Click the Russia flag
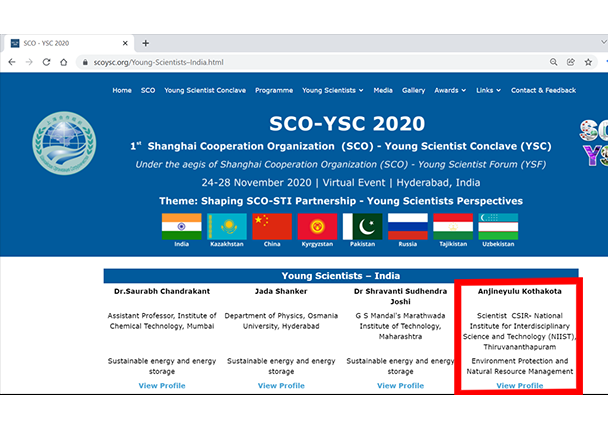This screenshot has width=608, height=428. pyautogui.click(x=408, y=226)
